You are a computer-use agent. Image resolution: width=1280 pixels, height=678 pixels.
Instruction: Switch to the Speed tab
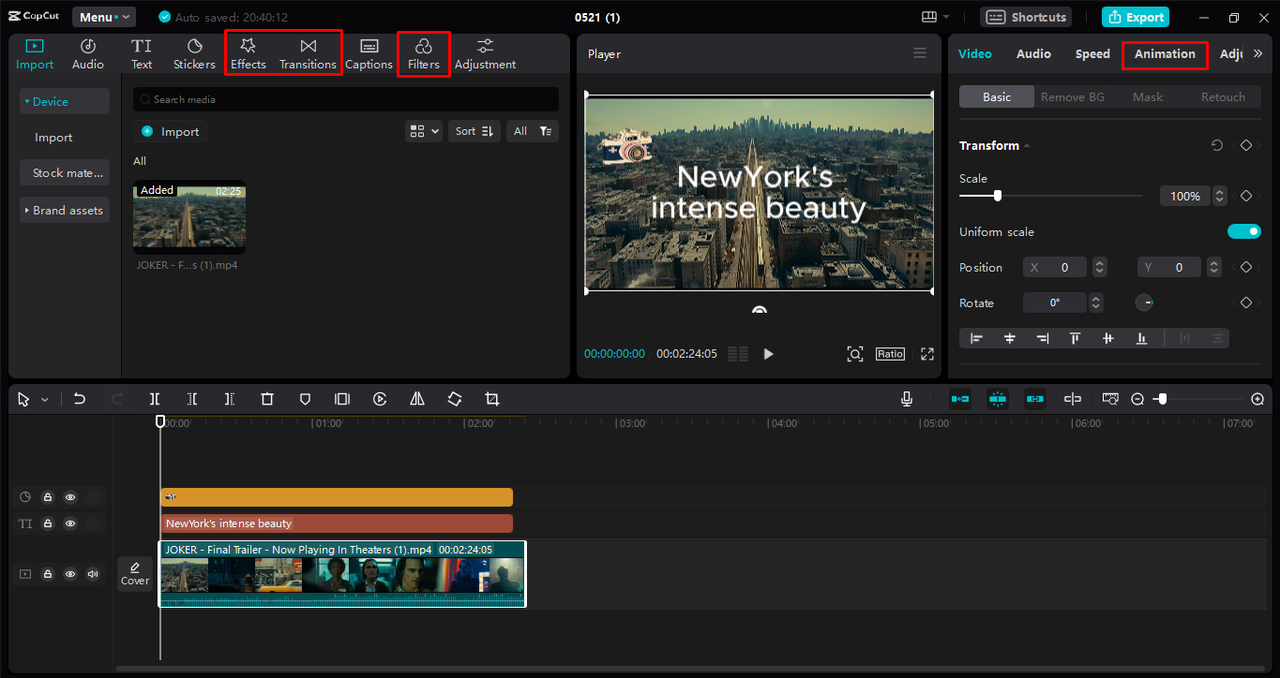point(1093,54)
